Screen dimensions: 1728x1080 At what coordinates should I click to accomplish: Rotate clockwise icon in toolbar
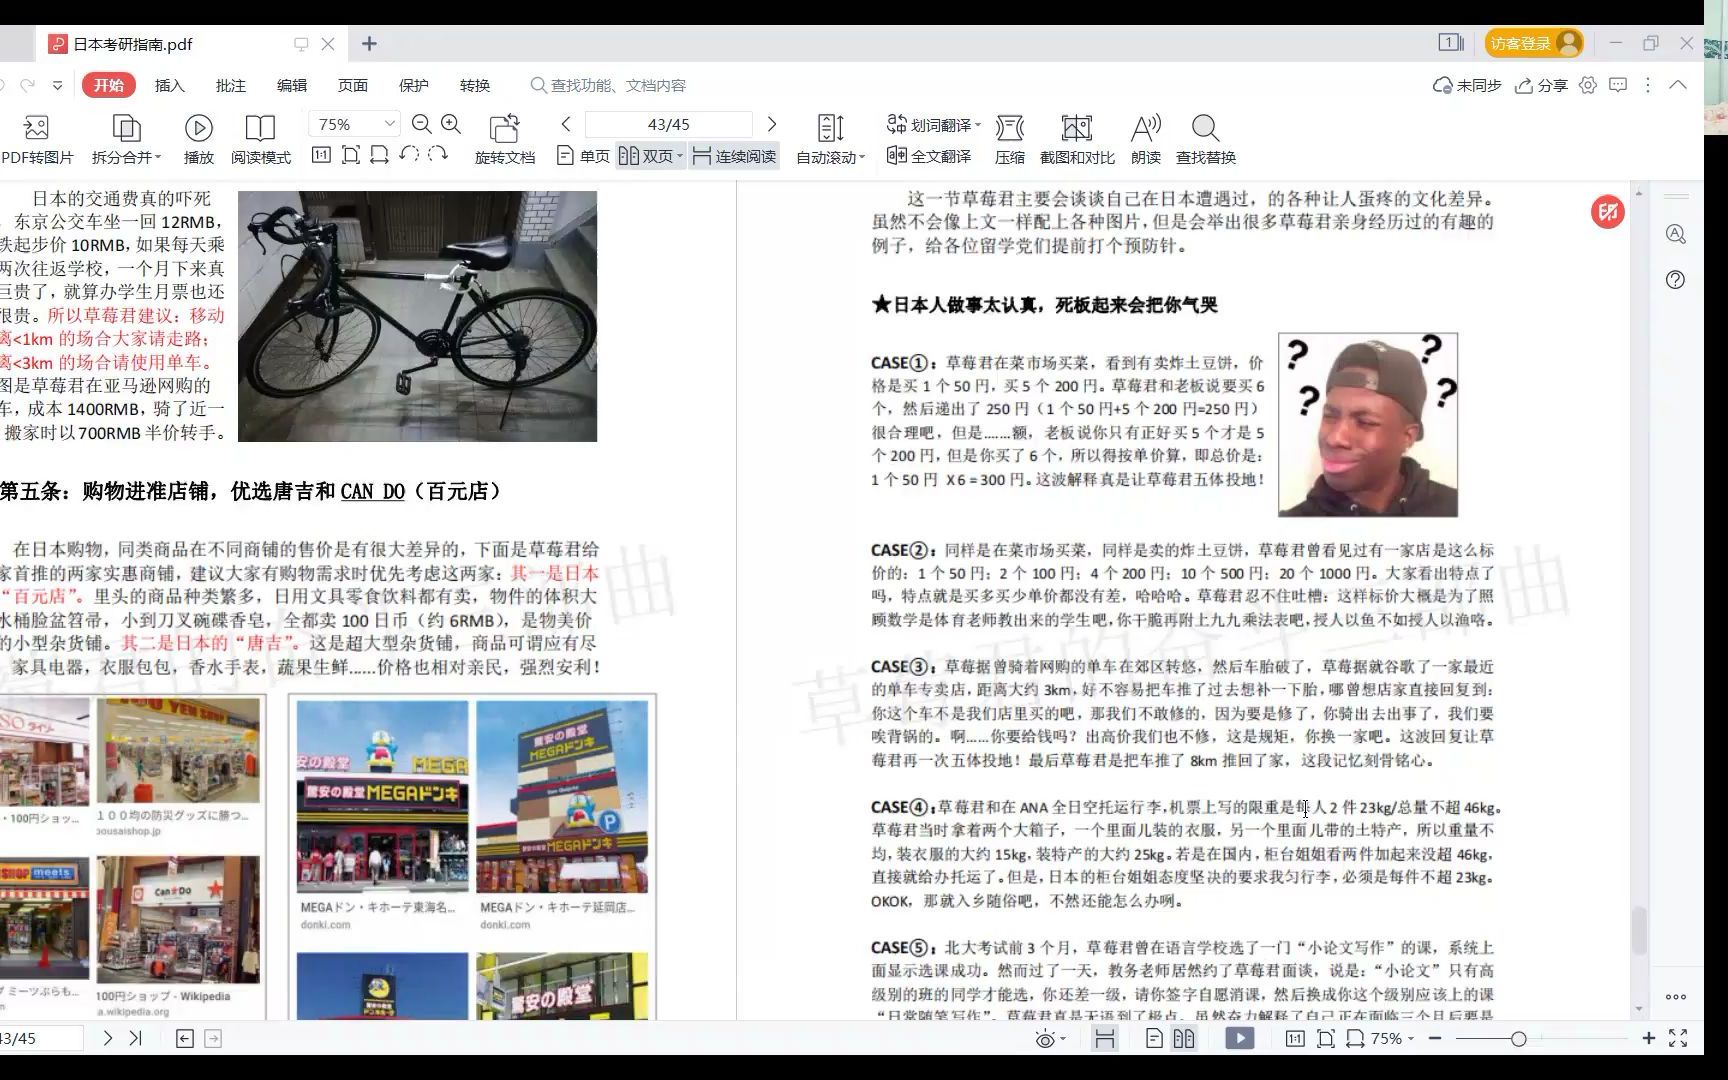(438, 155)
